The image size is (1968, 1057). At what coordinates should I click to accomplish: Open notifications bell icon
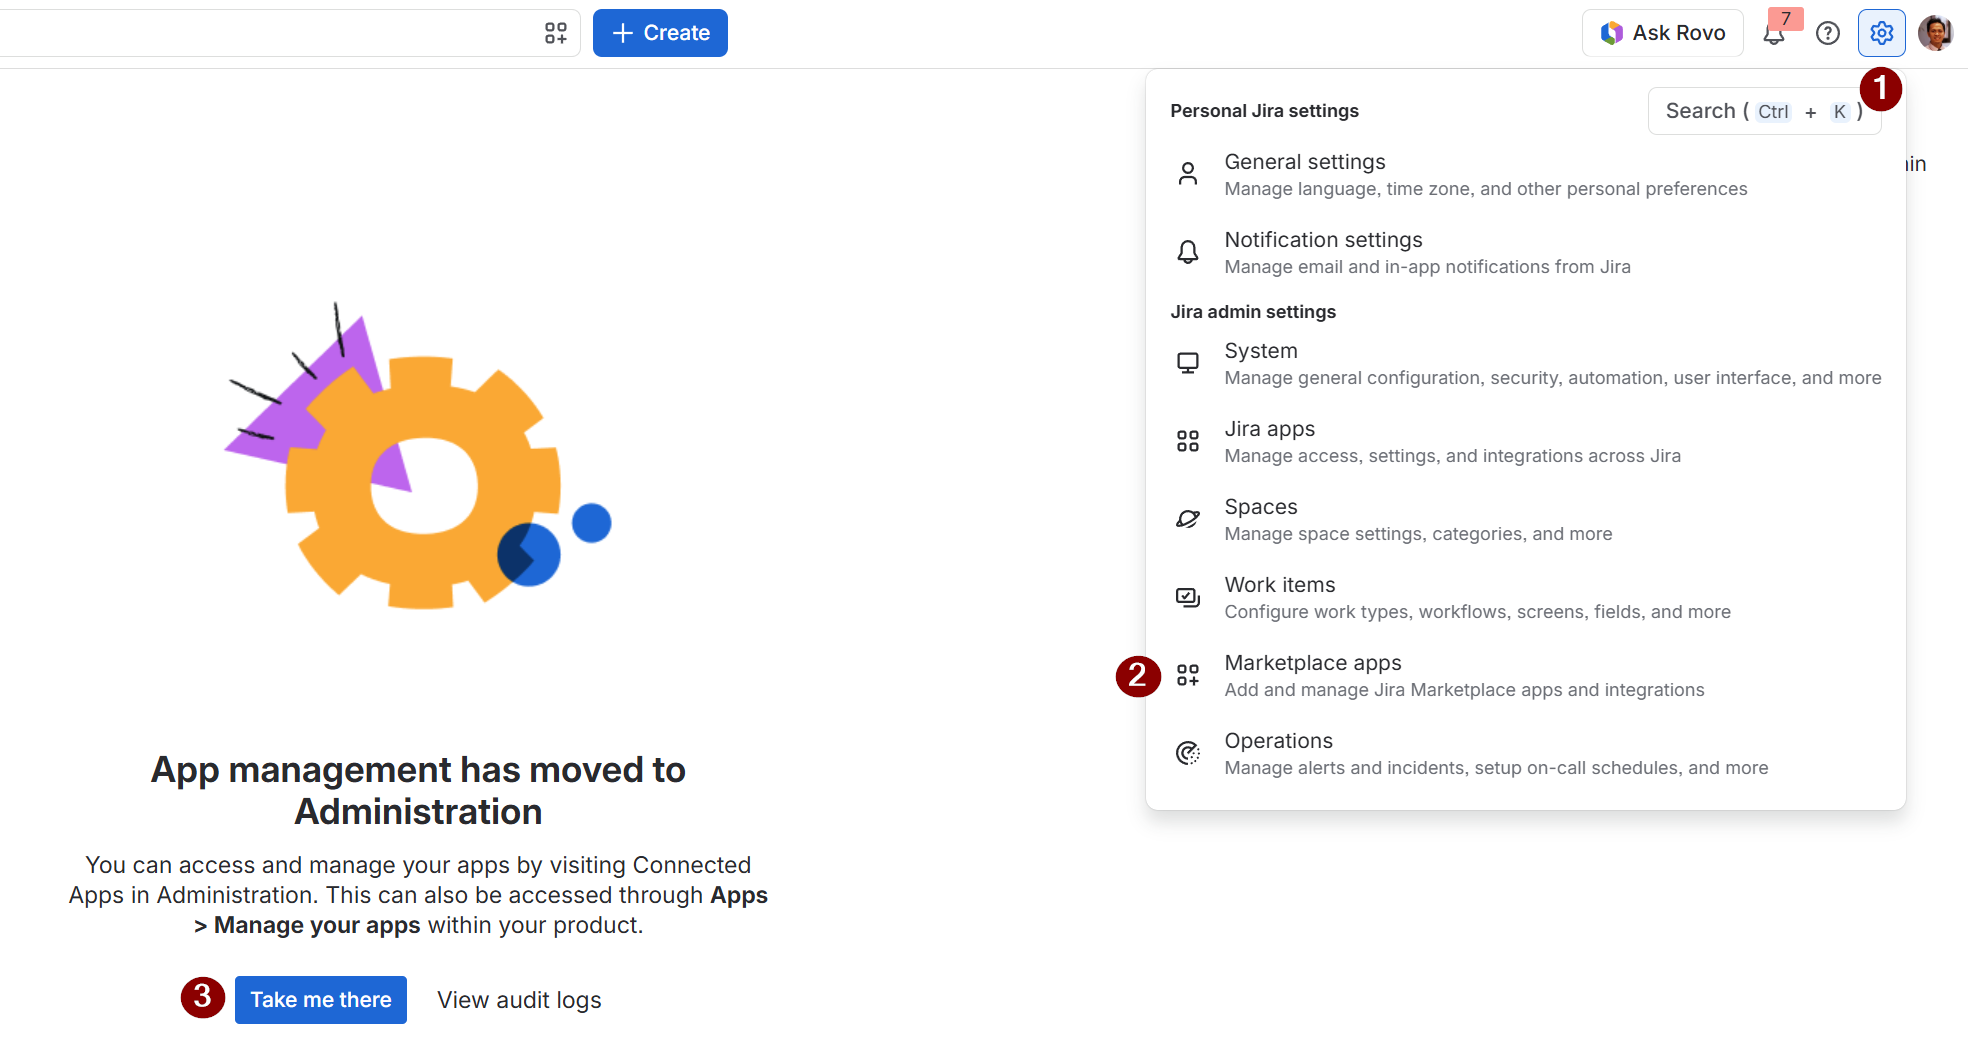pos(1774,33)
